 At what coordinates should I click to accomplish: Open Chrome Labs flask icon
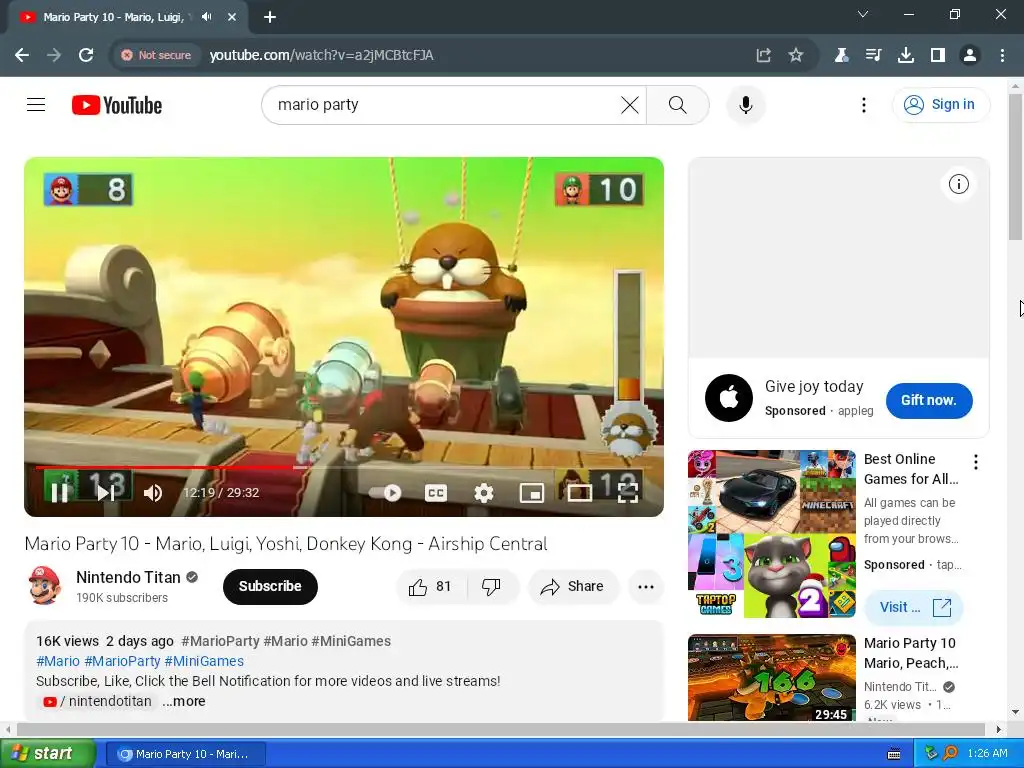(x=841, y=55)
